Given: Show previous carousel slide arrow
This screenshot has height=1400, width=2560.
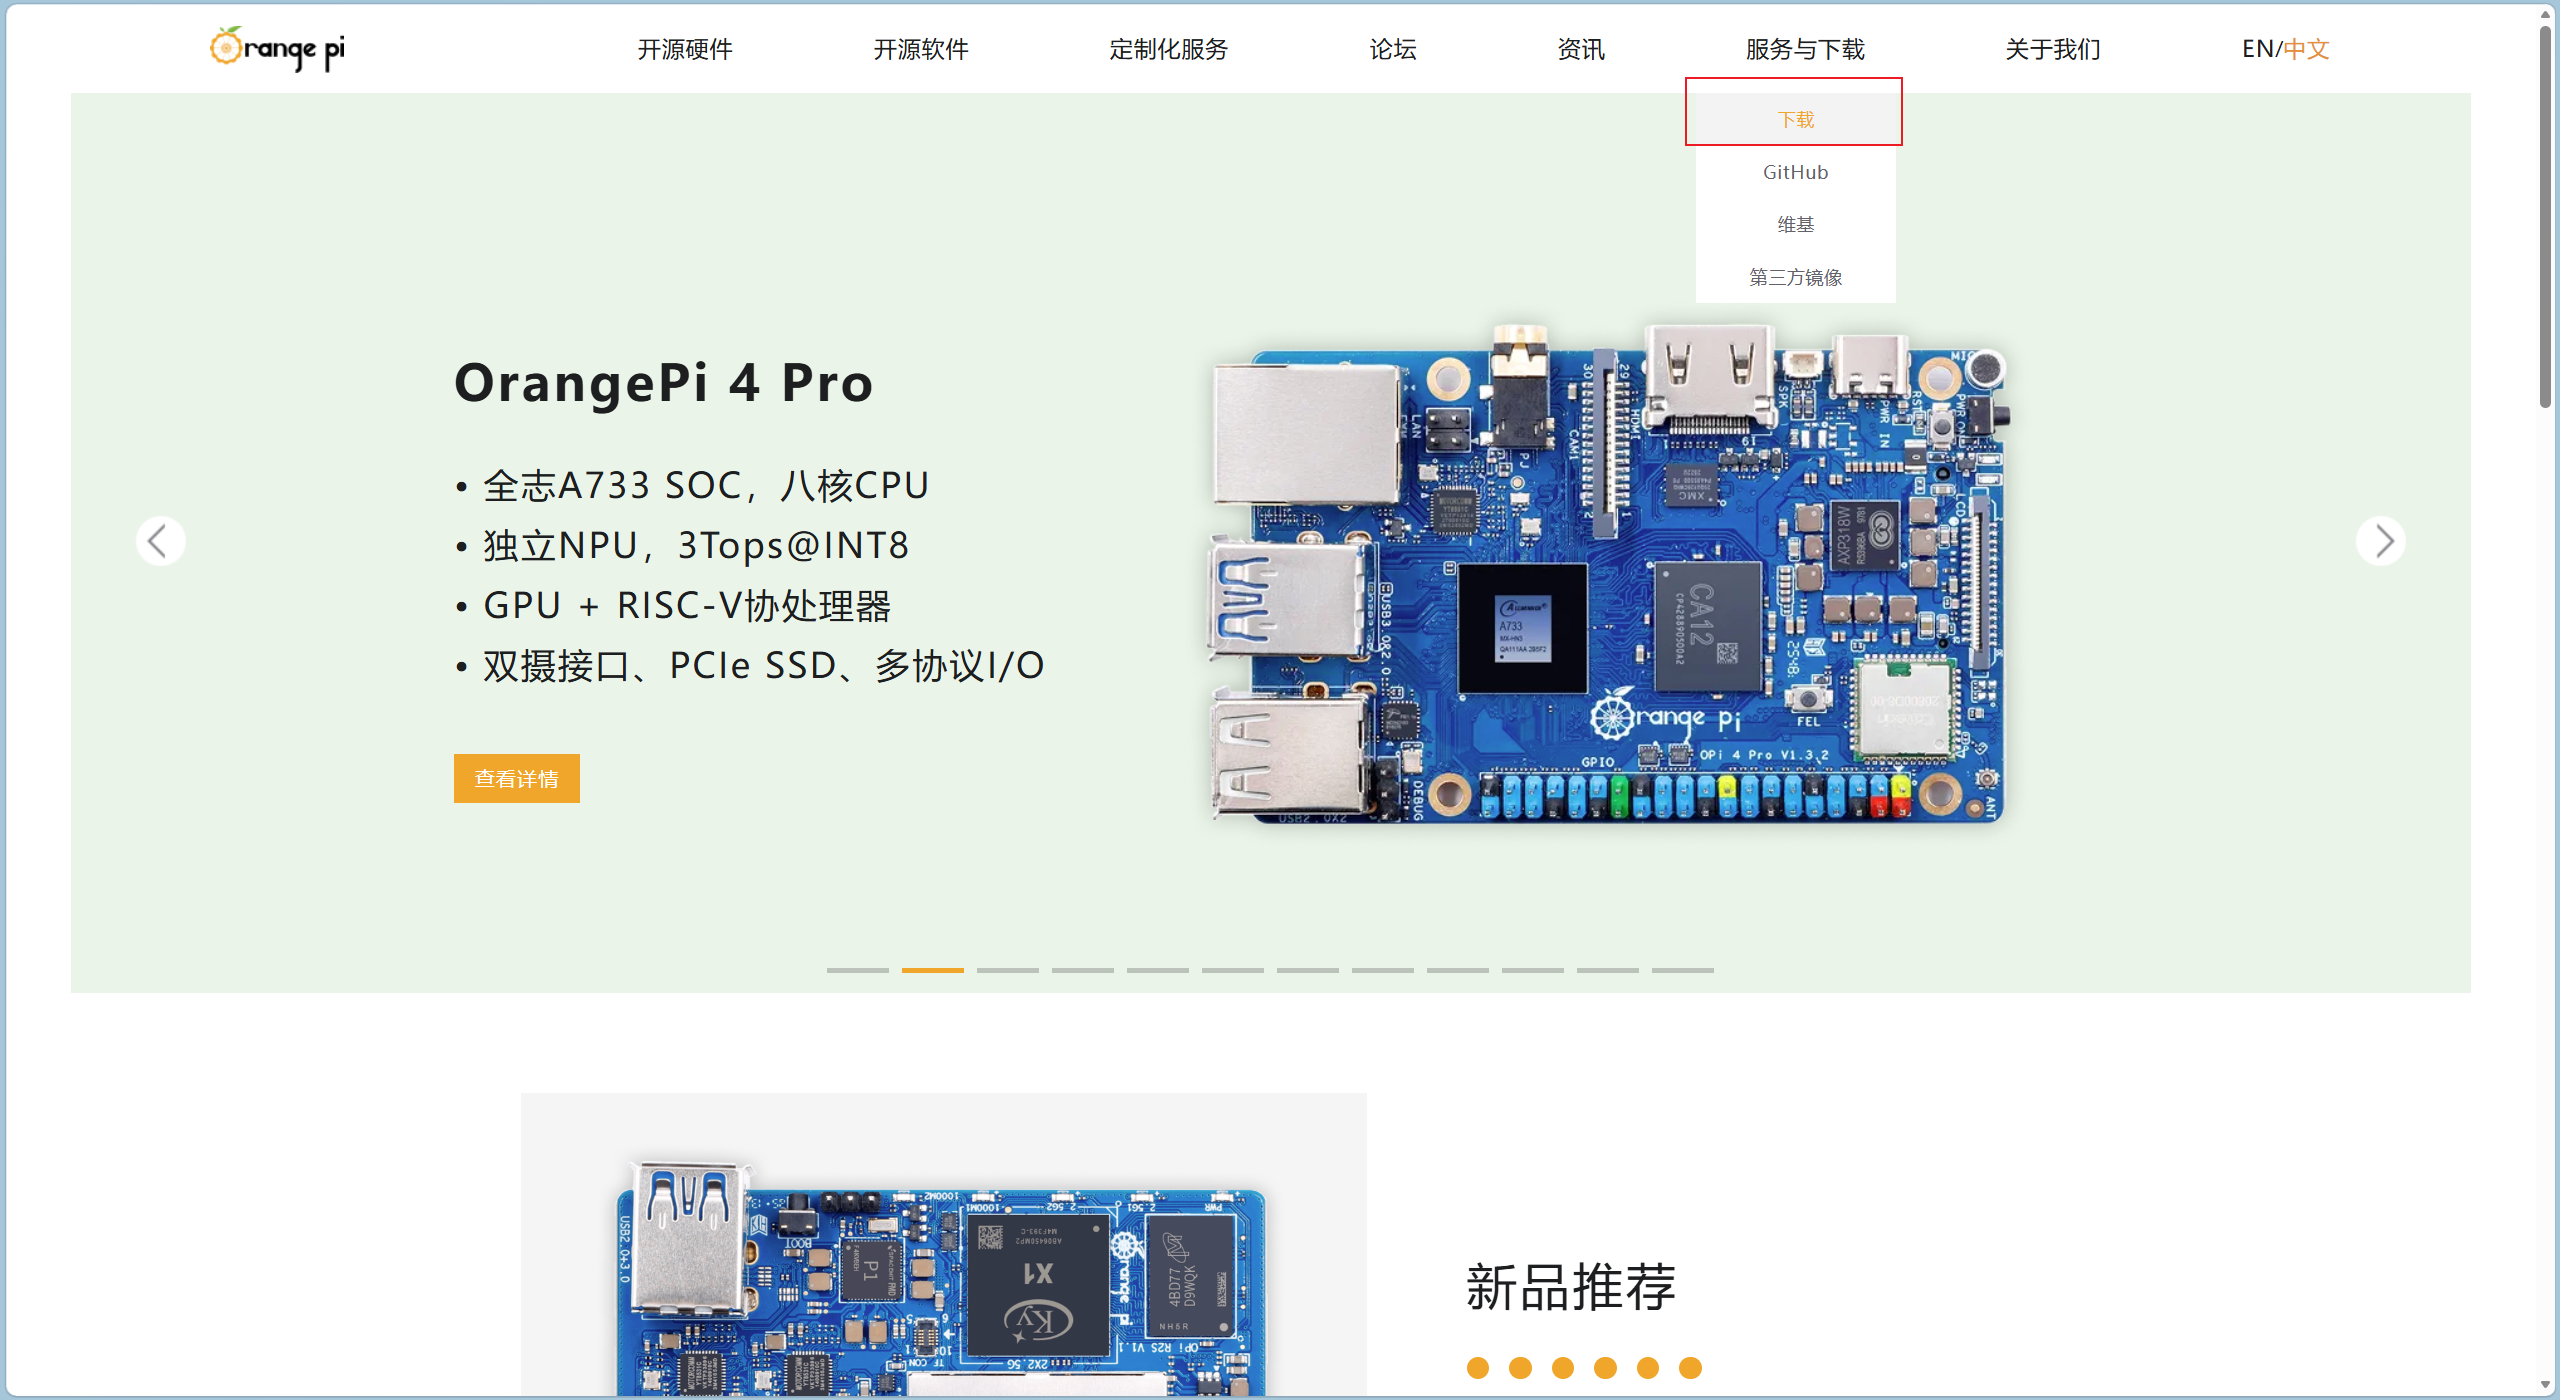Looking at the screenshot, I should click(x=160, y=541).
